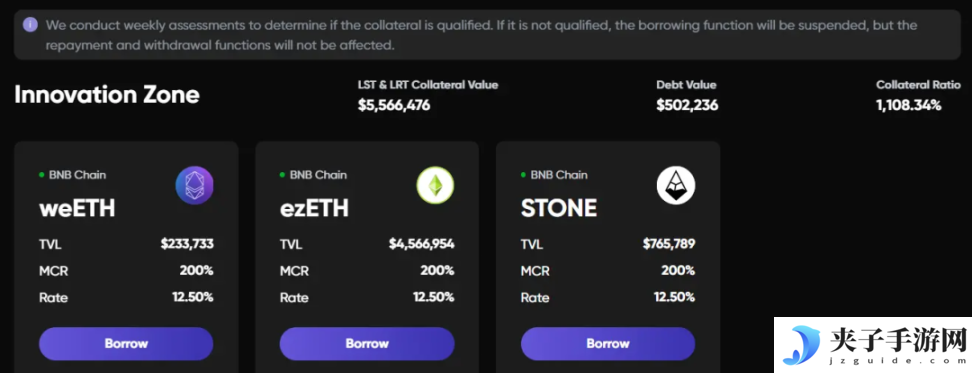Click the ezETH TVL value $4,566,954
This screenshot has width=972, height=373.
pos(422,244)
